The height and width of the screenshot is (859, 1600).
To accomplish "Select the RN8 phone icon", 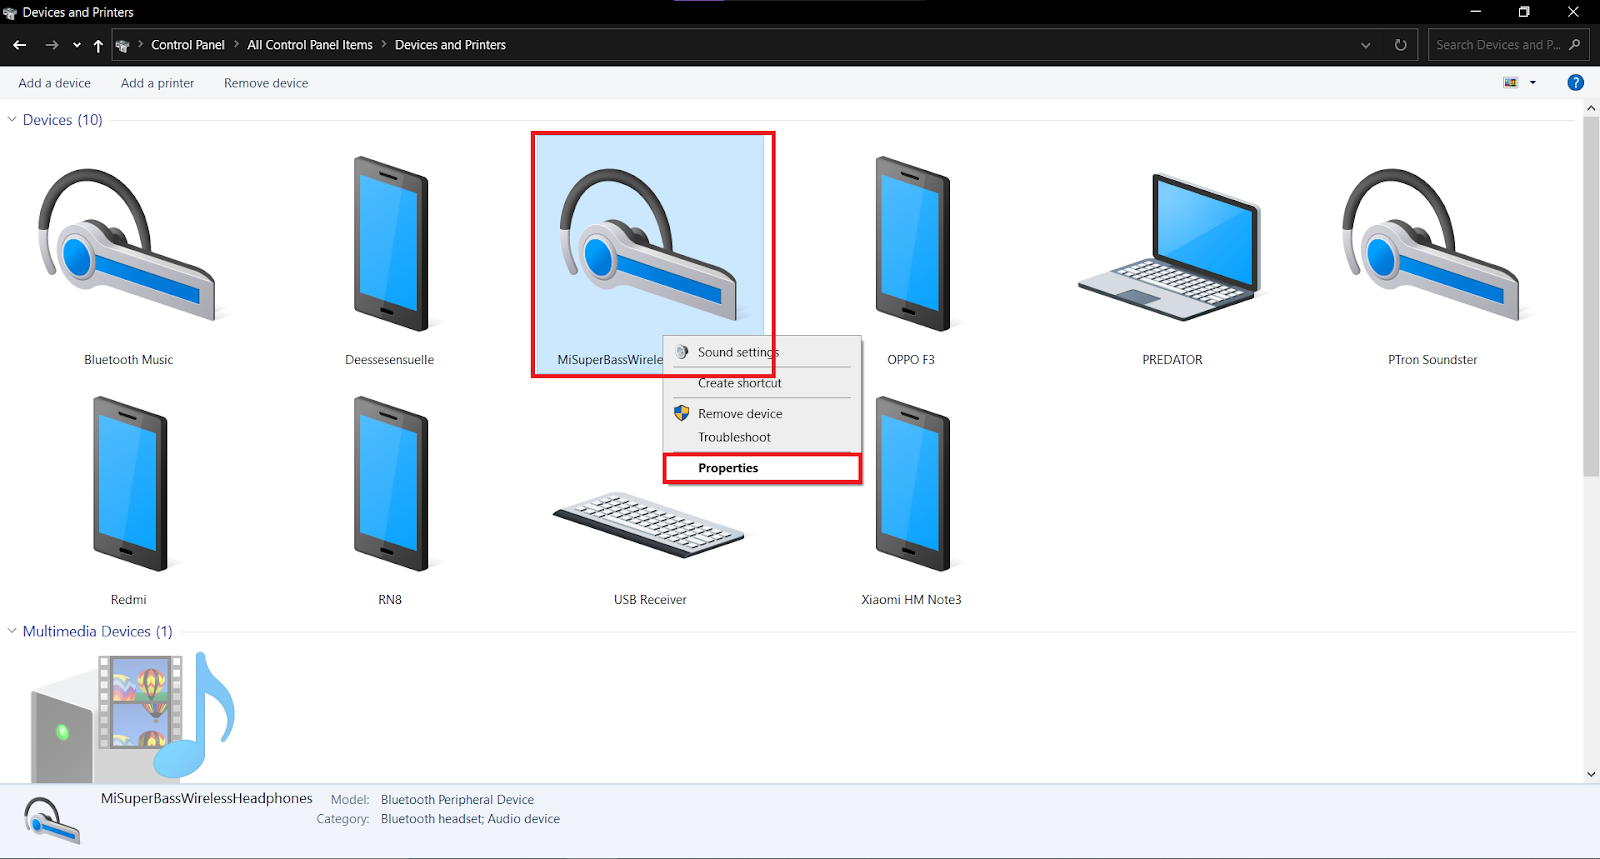I will click(x=391, y=484).
